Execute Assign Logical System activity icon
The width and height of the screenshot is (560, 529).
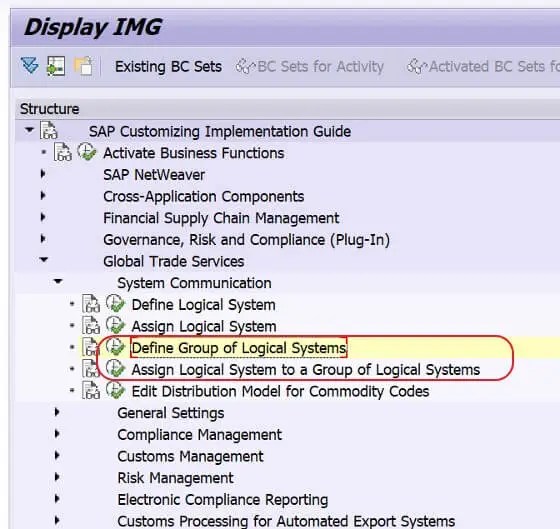115,326
